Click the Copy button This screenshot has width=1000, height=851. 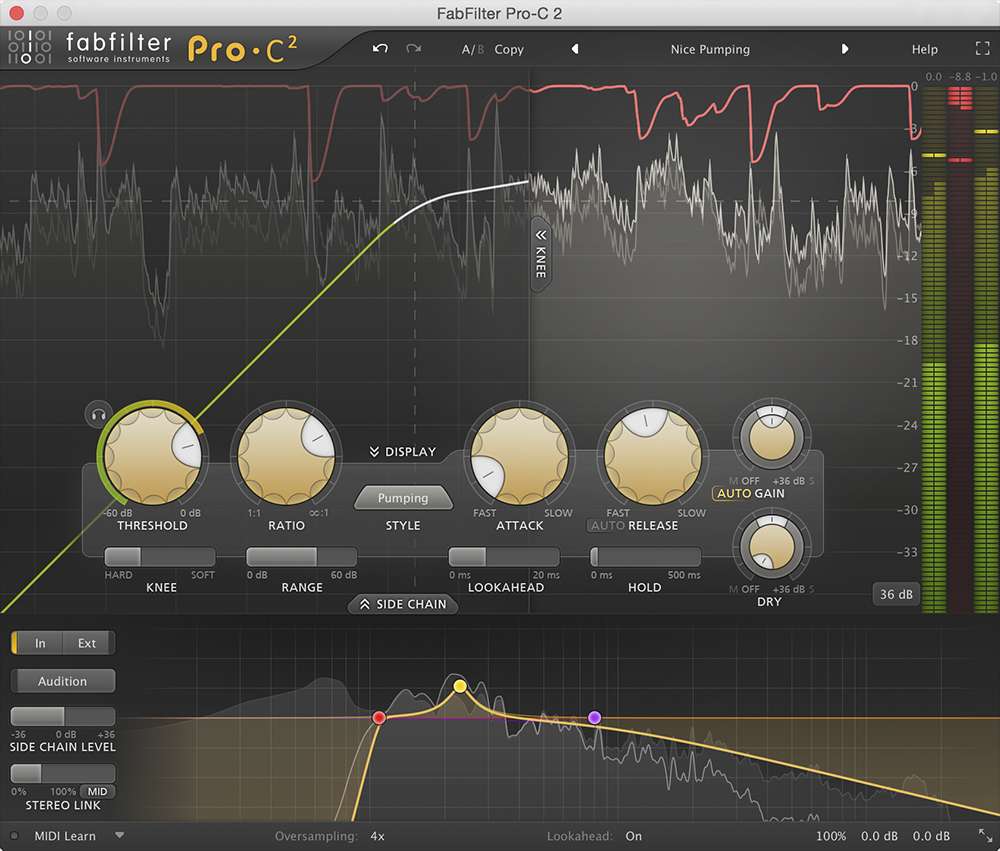coord(509,49)
